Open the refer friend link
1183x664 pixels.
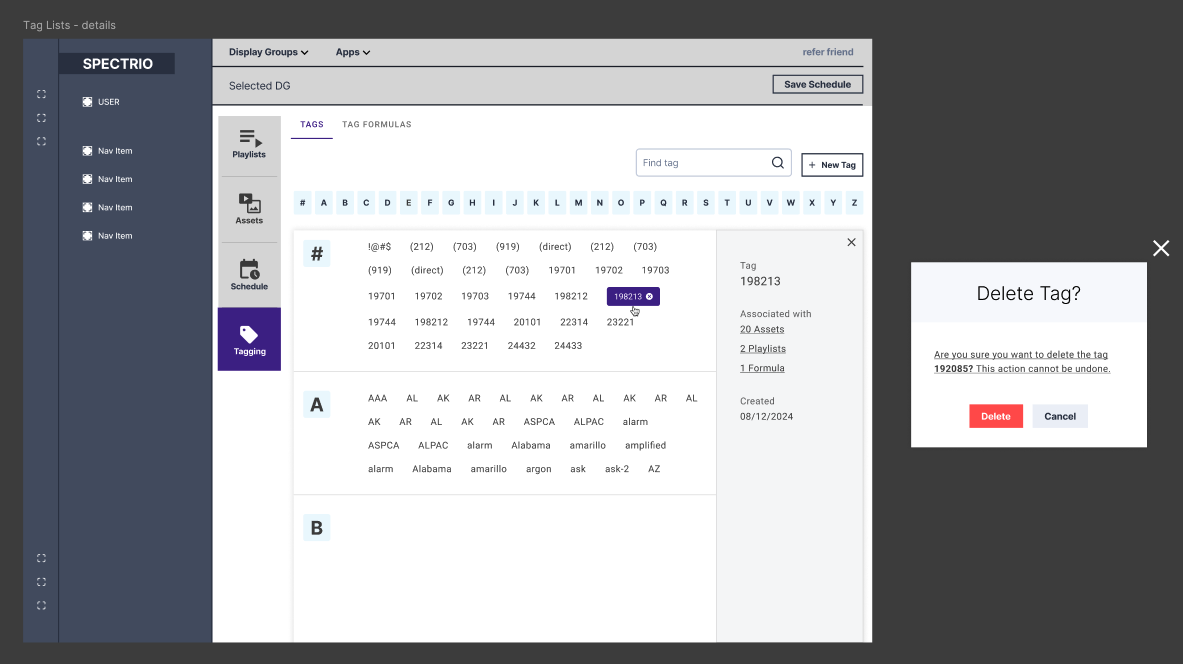[x=828, y=52]
